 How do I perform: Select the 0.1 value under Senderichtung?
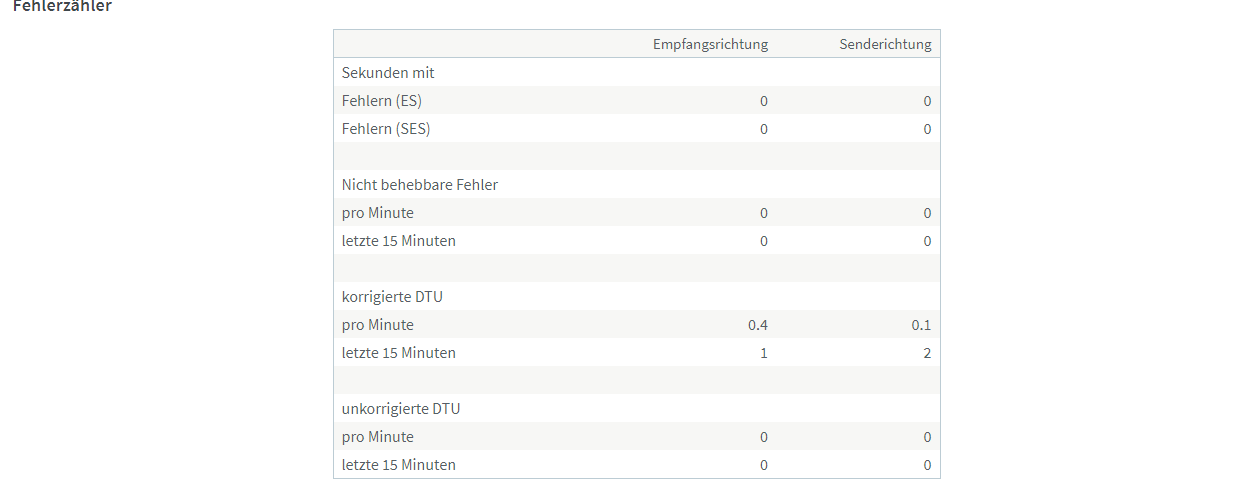tap(921, 325)
